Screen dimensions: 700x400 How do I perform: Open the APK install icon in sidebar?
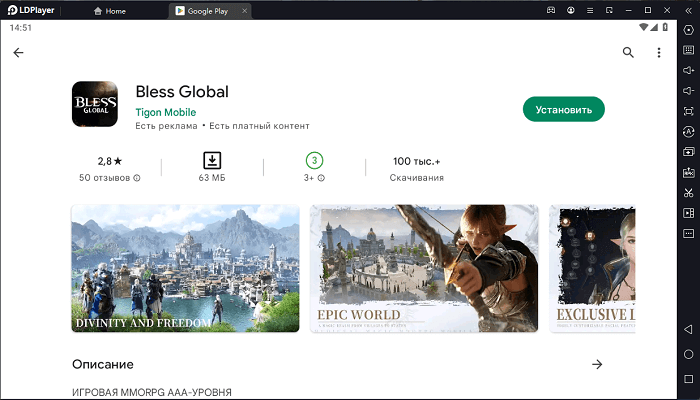pyautogui.click(x=688, y=172)
